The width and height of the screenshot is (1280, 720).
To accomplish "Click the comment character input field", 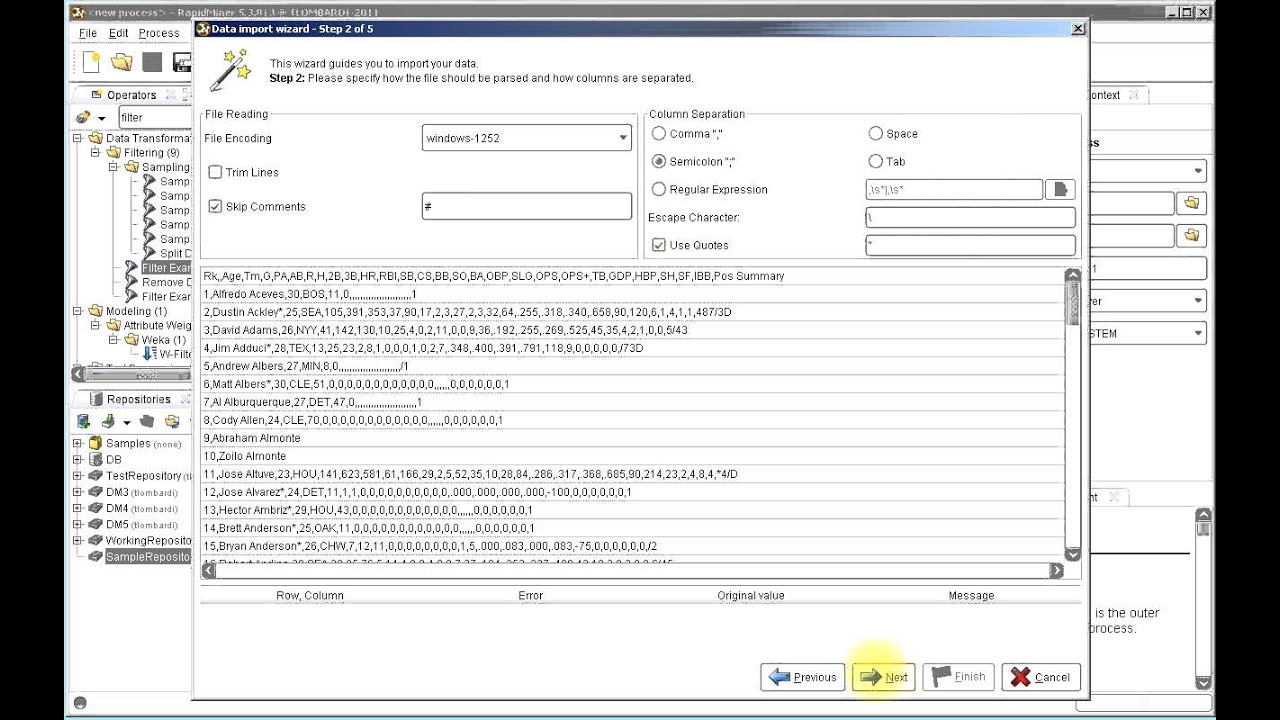I will click(x=527, y=206).
